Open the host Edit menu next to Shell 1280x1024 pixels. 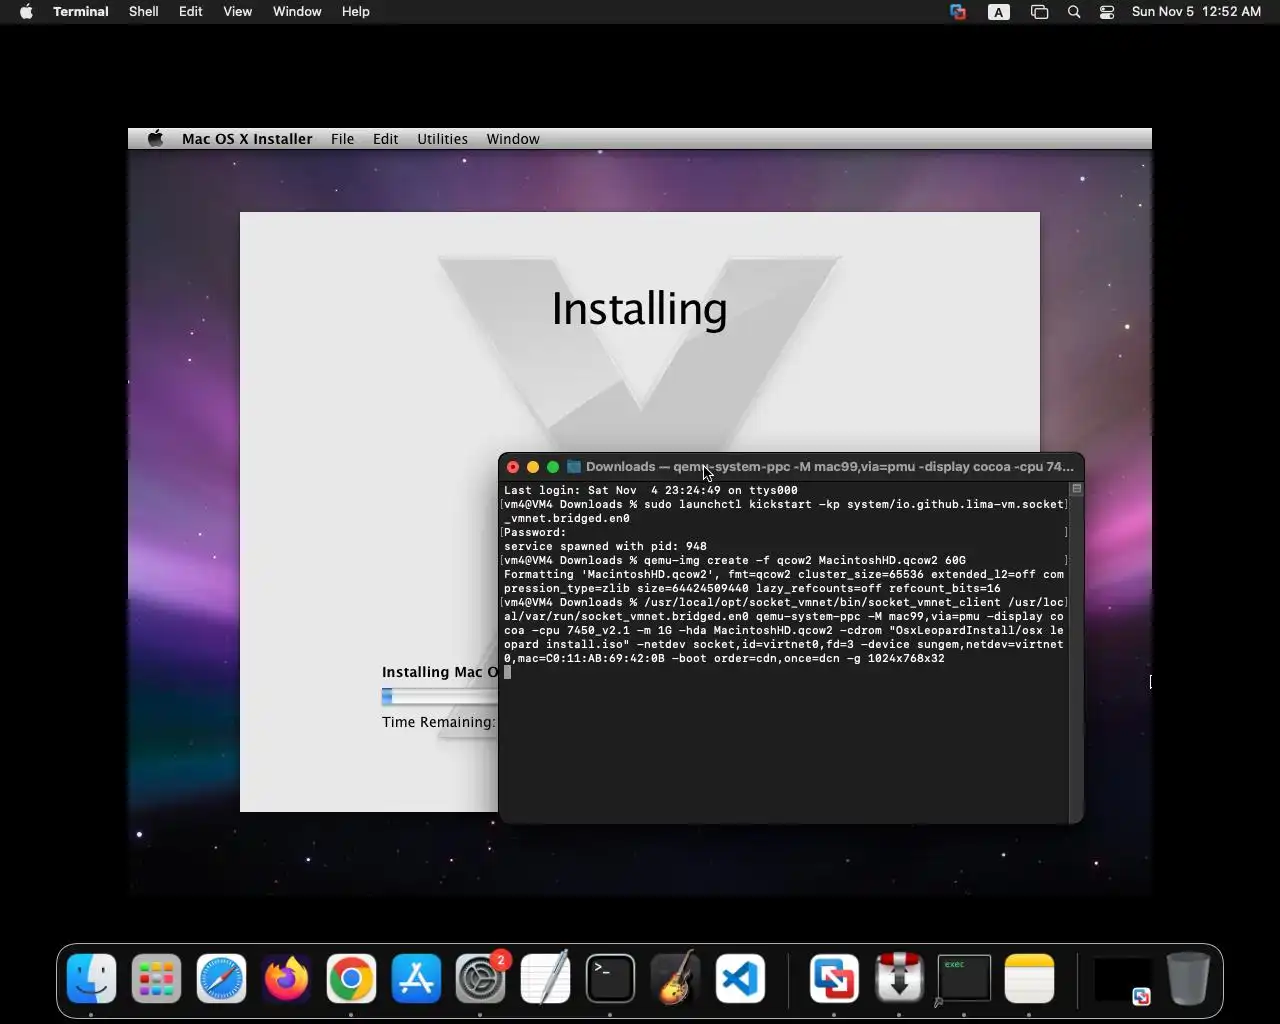point(191,12)
